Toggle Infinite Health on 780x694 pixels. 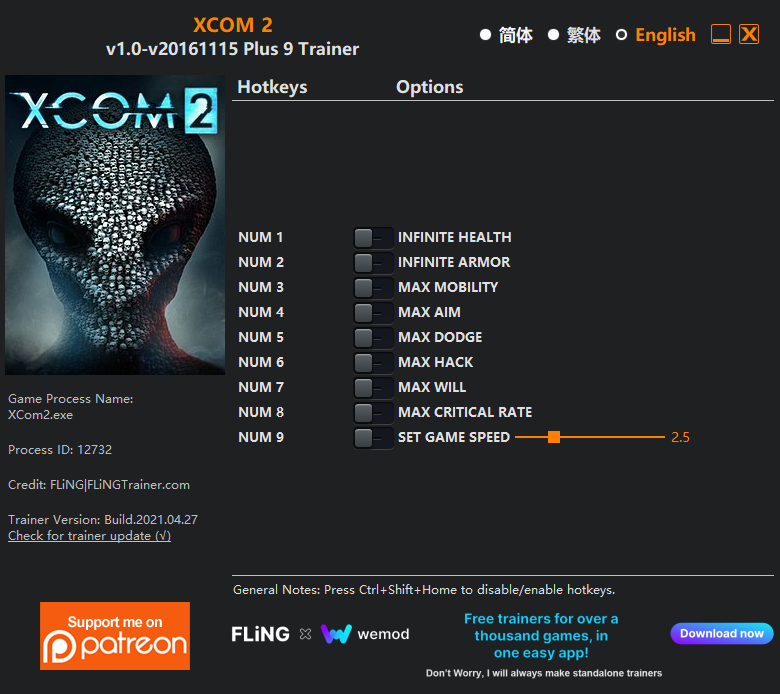tap(373, 238)
